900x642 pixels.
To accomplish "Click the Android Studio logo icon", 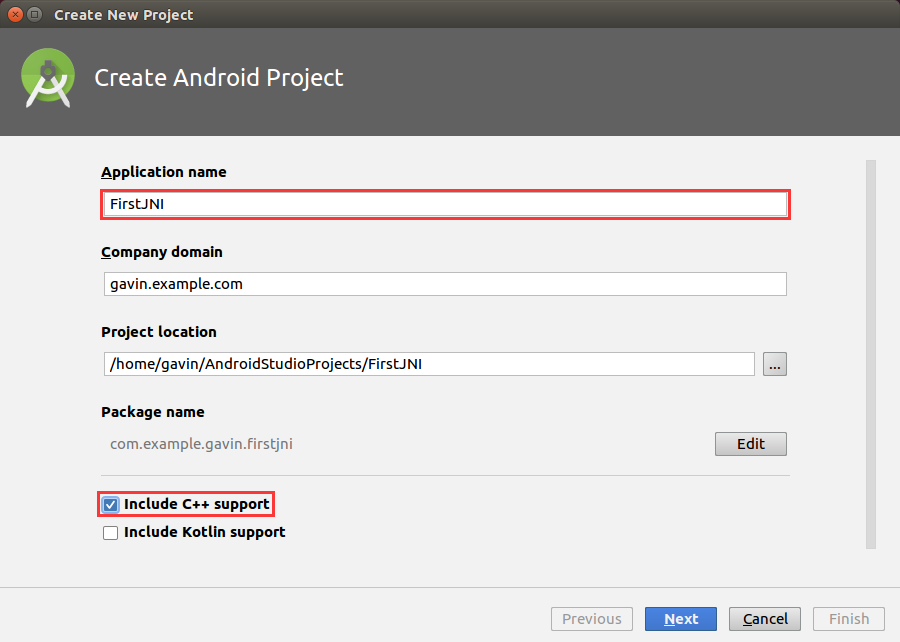I will pos(48,78).
